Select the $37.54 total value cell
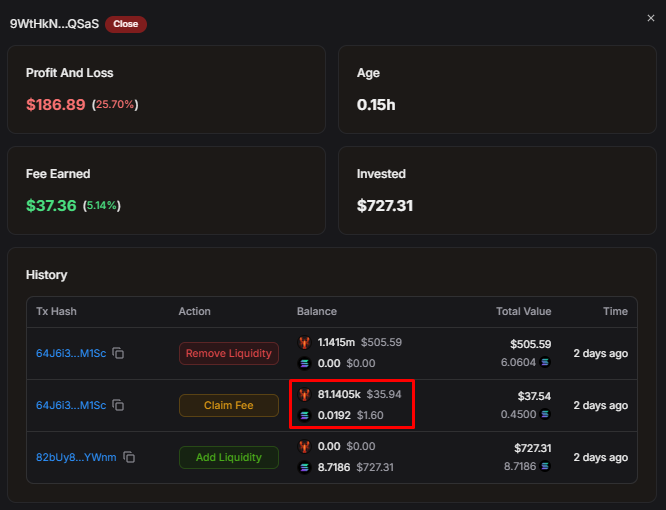Viewport: 666px width, 510px height. coord(534,396)
